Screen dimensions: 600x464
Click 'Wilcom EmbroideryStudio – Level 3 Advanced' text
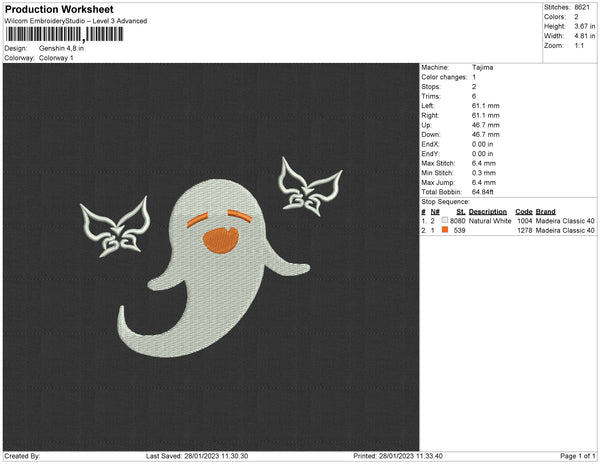76,21
